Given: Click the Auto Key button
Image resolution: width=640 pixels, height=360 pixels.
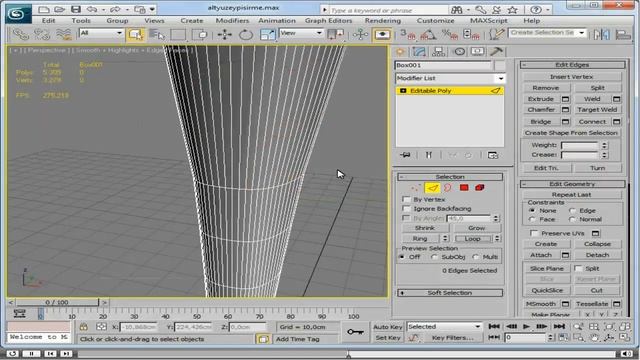Looking at the screenshot, I should click(387, 327).
